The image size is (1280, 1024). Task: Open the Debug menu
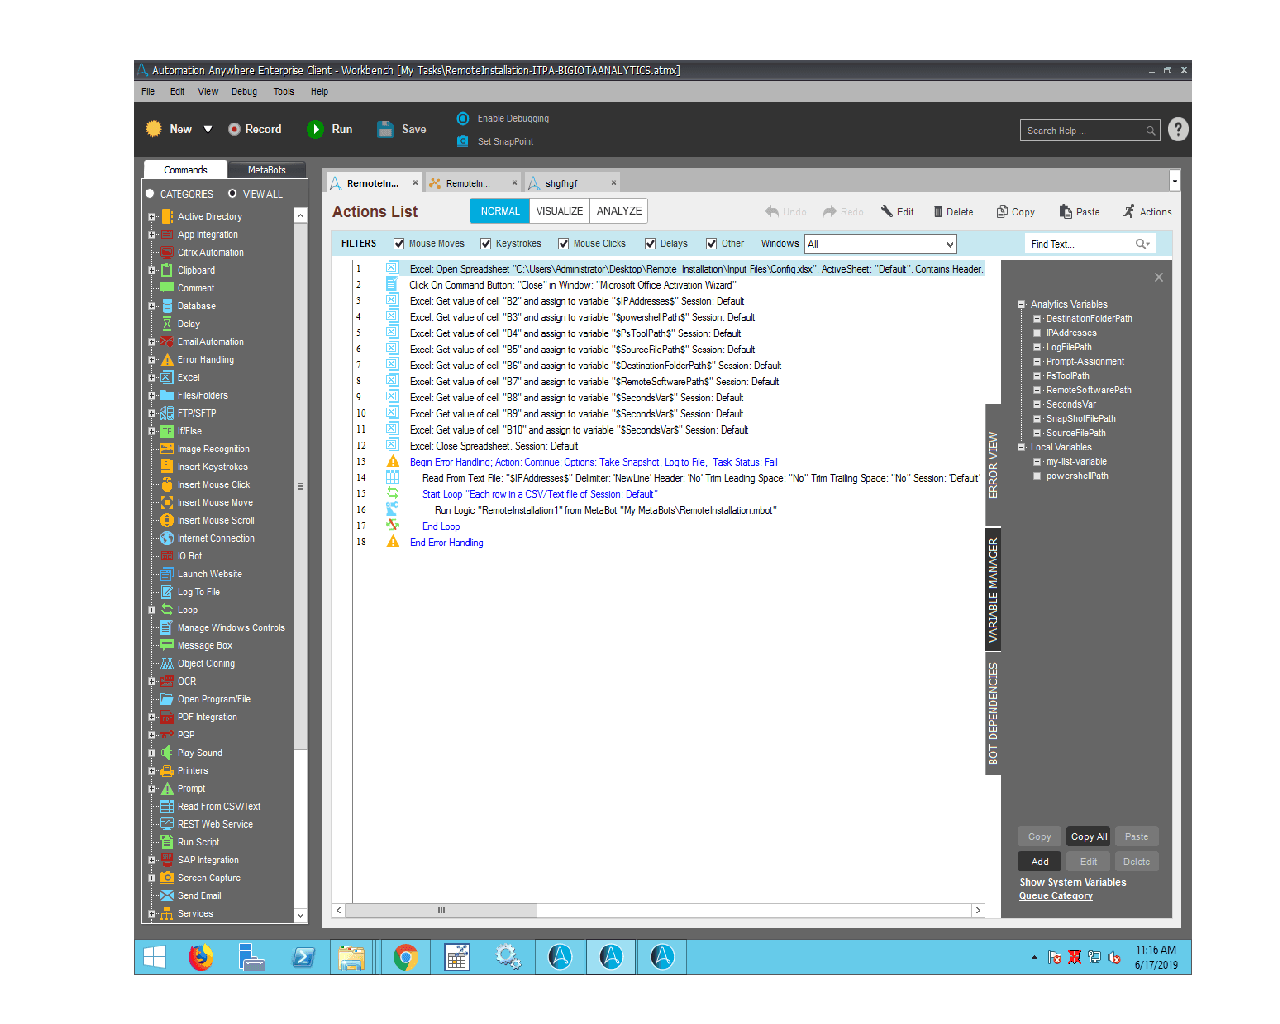click(244, 91)
